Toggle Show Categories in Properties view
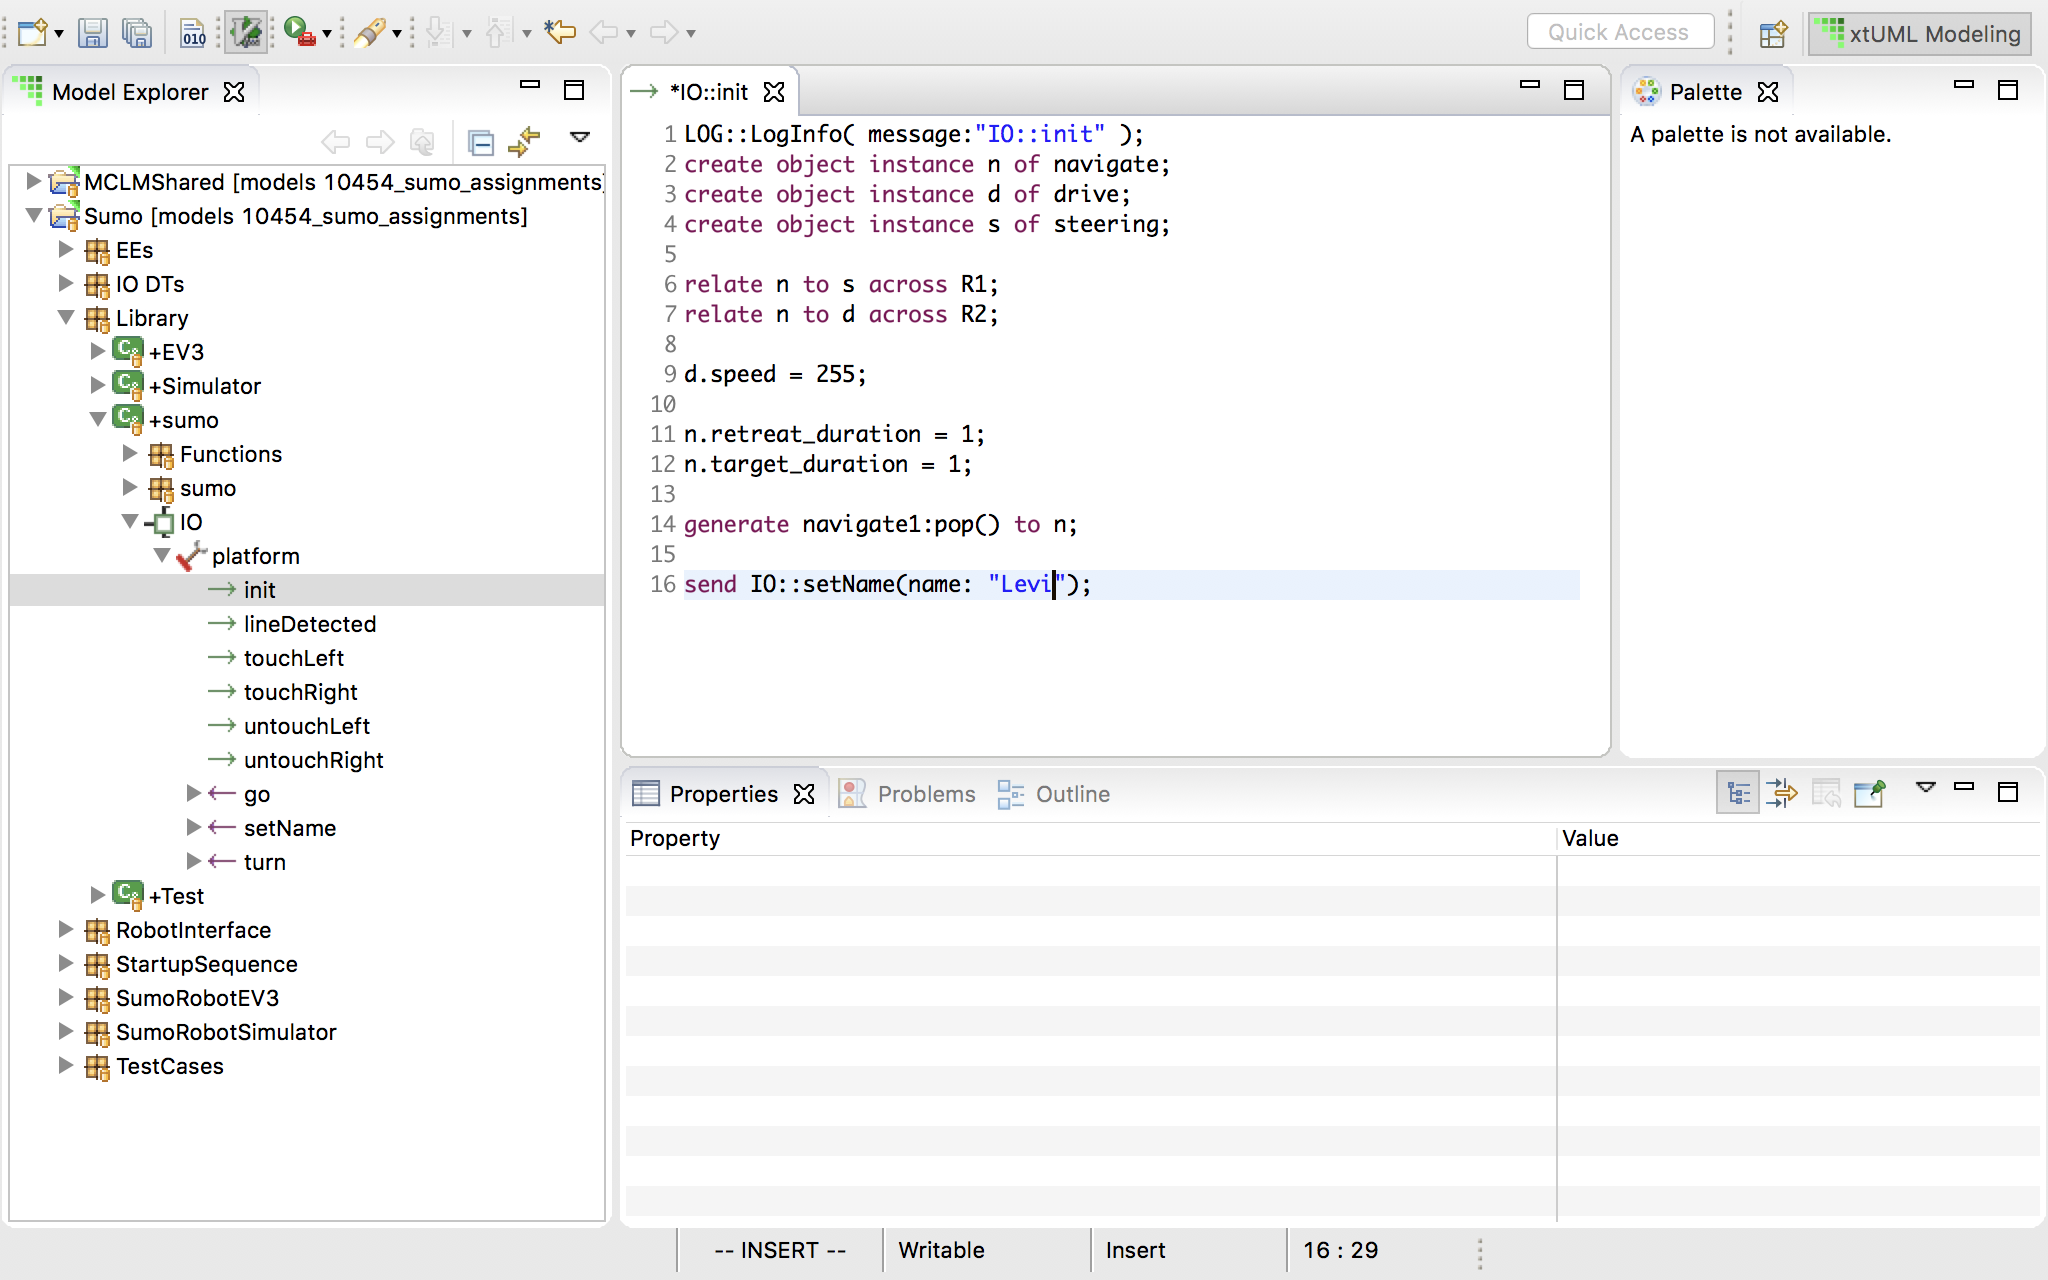The height and width of the screenshot is (1280, 2048). click(x=1738, y=794)
